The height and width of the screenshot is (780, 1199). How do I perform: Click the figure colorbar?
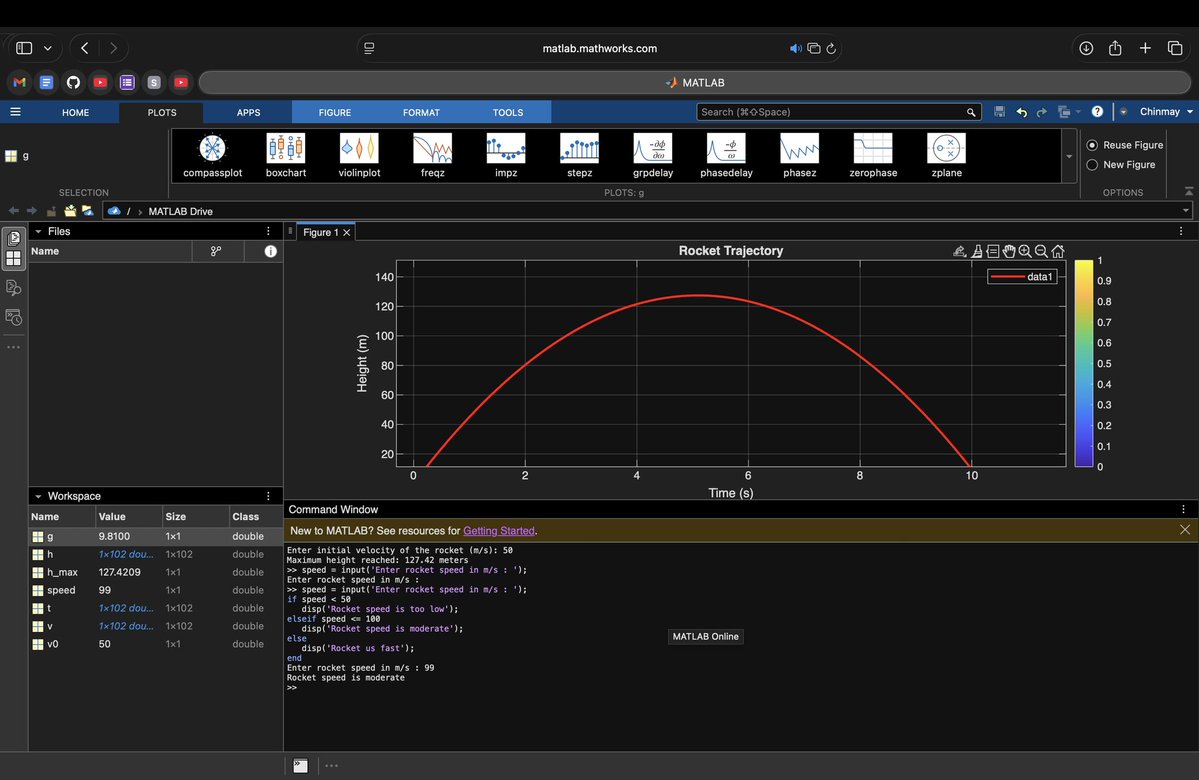1084,363
